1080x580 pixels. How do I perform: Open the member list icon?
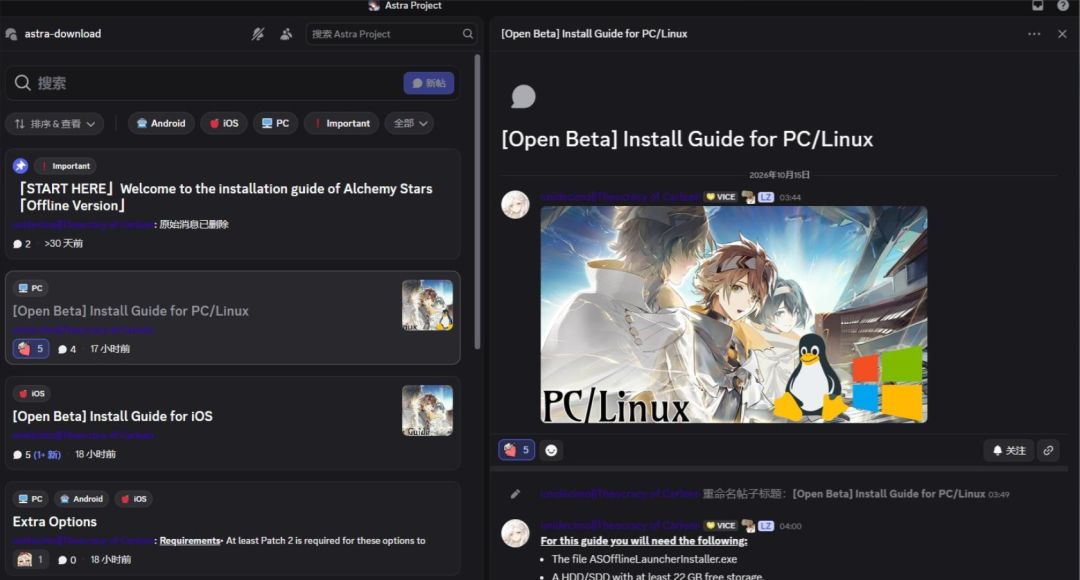pos(286,34)
